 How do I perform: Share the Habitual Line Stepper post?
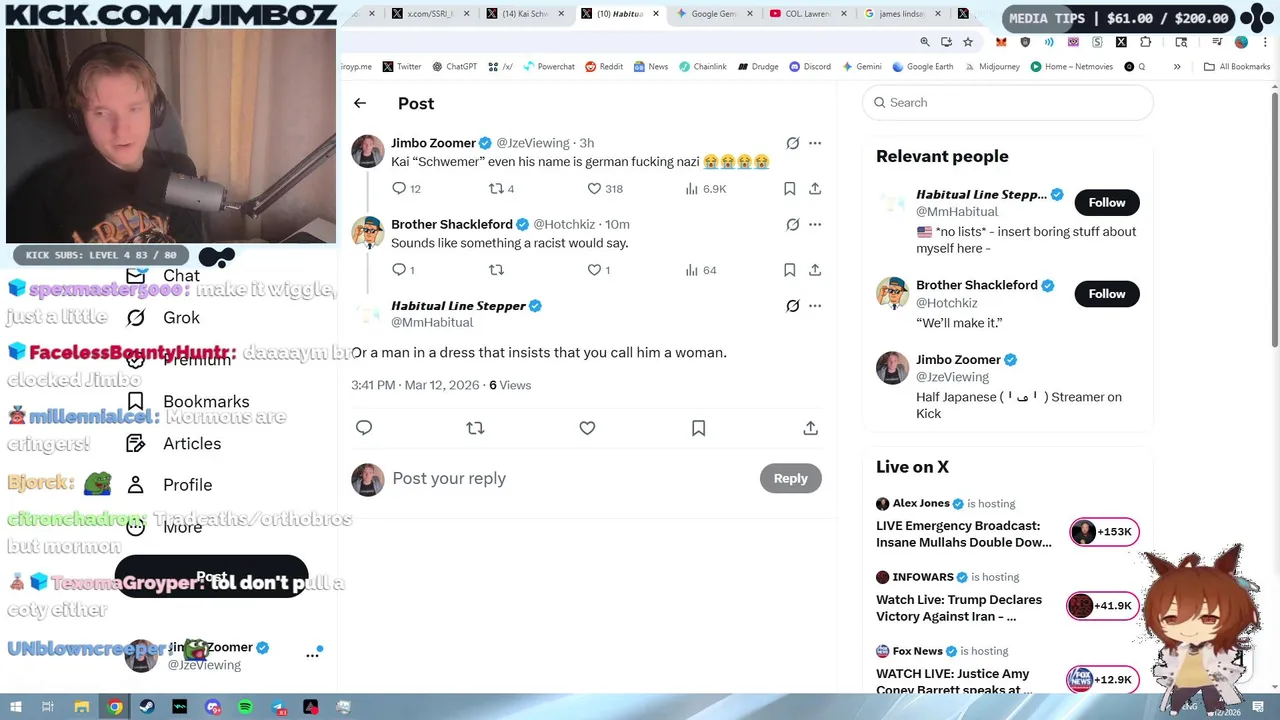(811, 428)
